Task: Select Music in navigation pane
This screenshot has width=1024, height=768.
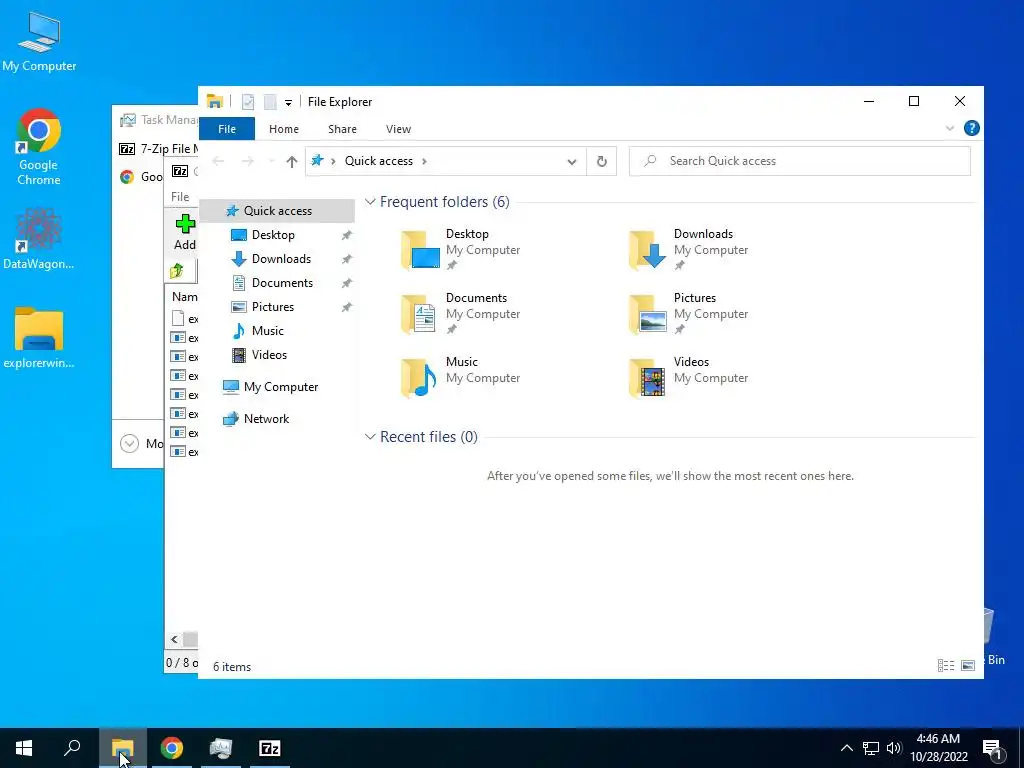Action: 268,331
